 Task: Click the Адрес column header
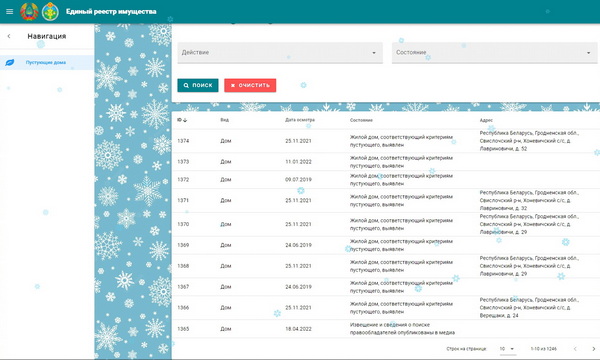[x=486, y=120]
